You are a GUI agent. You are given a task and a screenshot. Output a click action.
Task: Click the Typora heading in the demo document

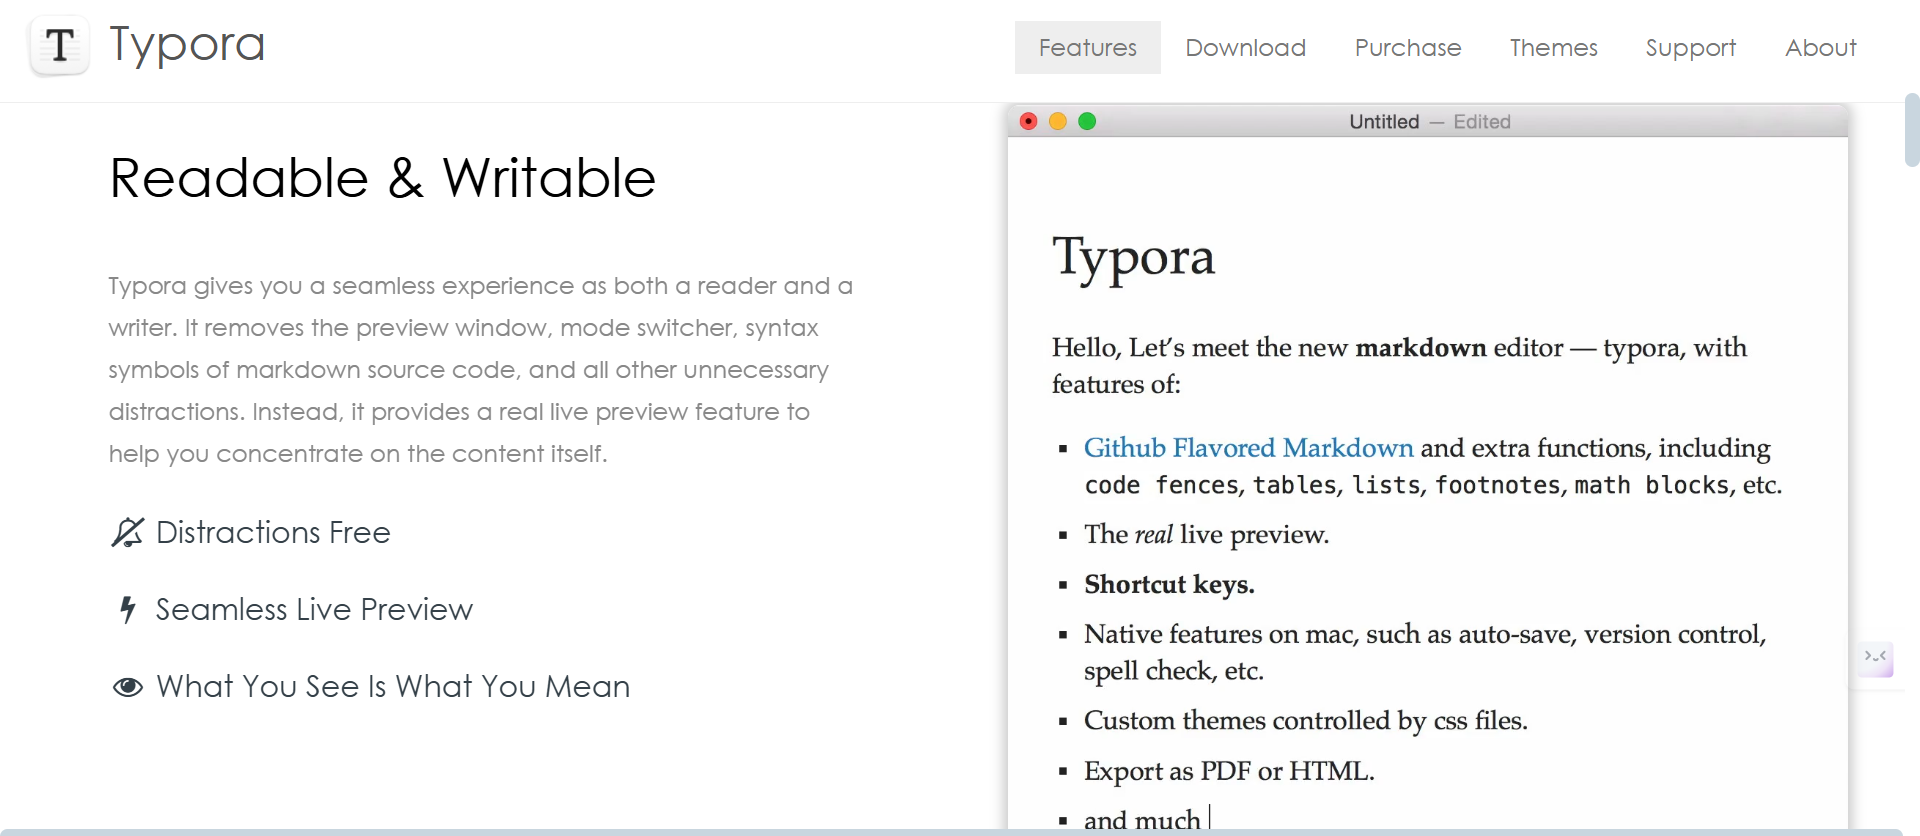1133,259
